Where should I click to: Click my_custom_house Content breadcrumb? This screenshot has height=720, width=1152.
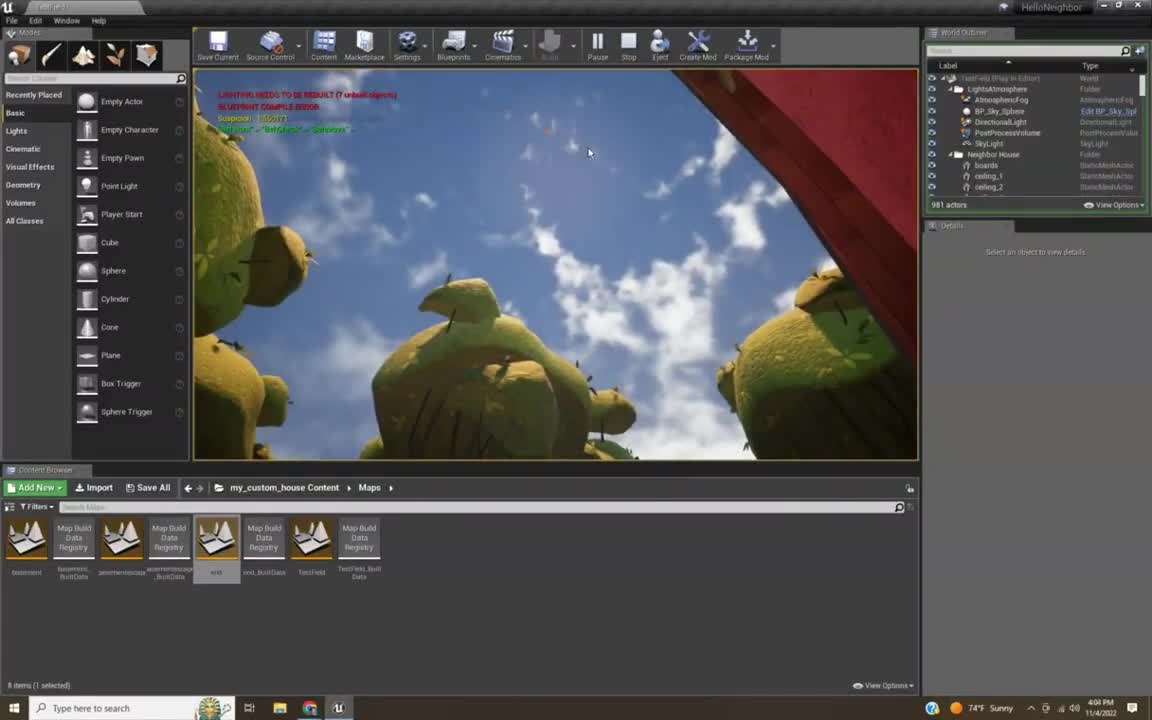(x=284, y=488)
